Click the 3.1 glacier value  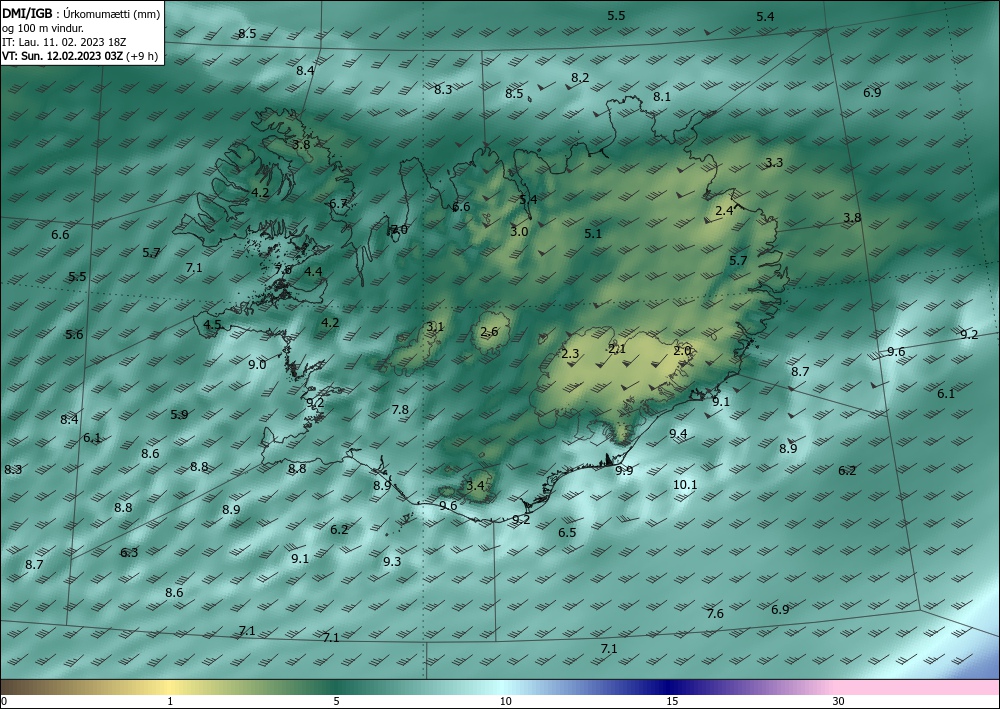pos(435,327)
